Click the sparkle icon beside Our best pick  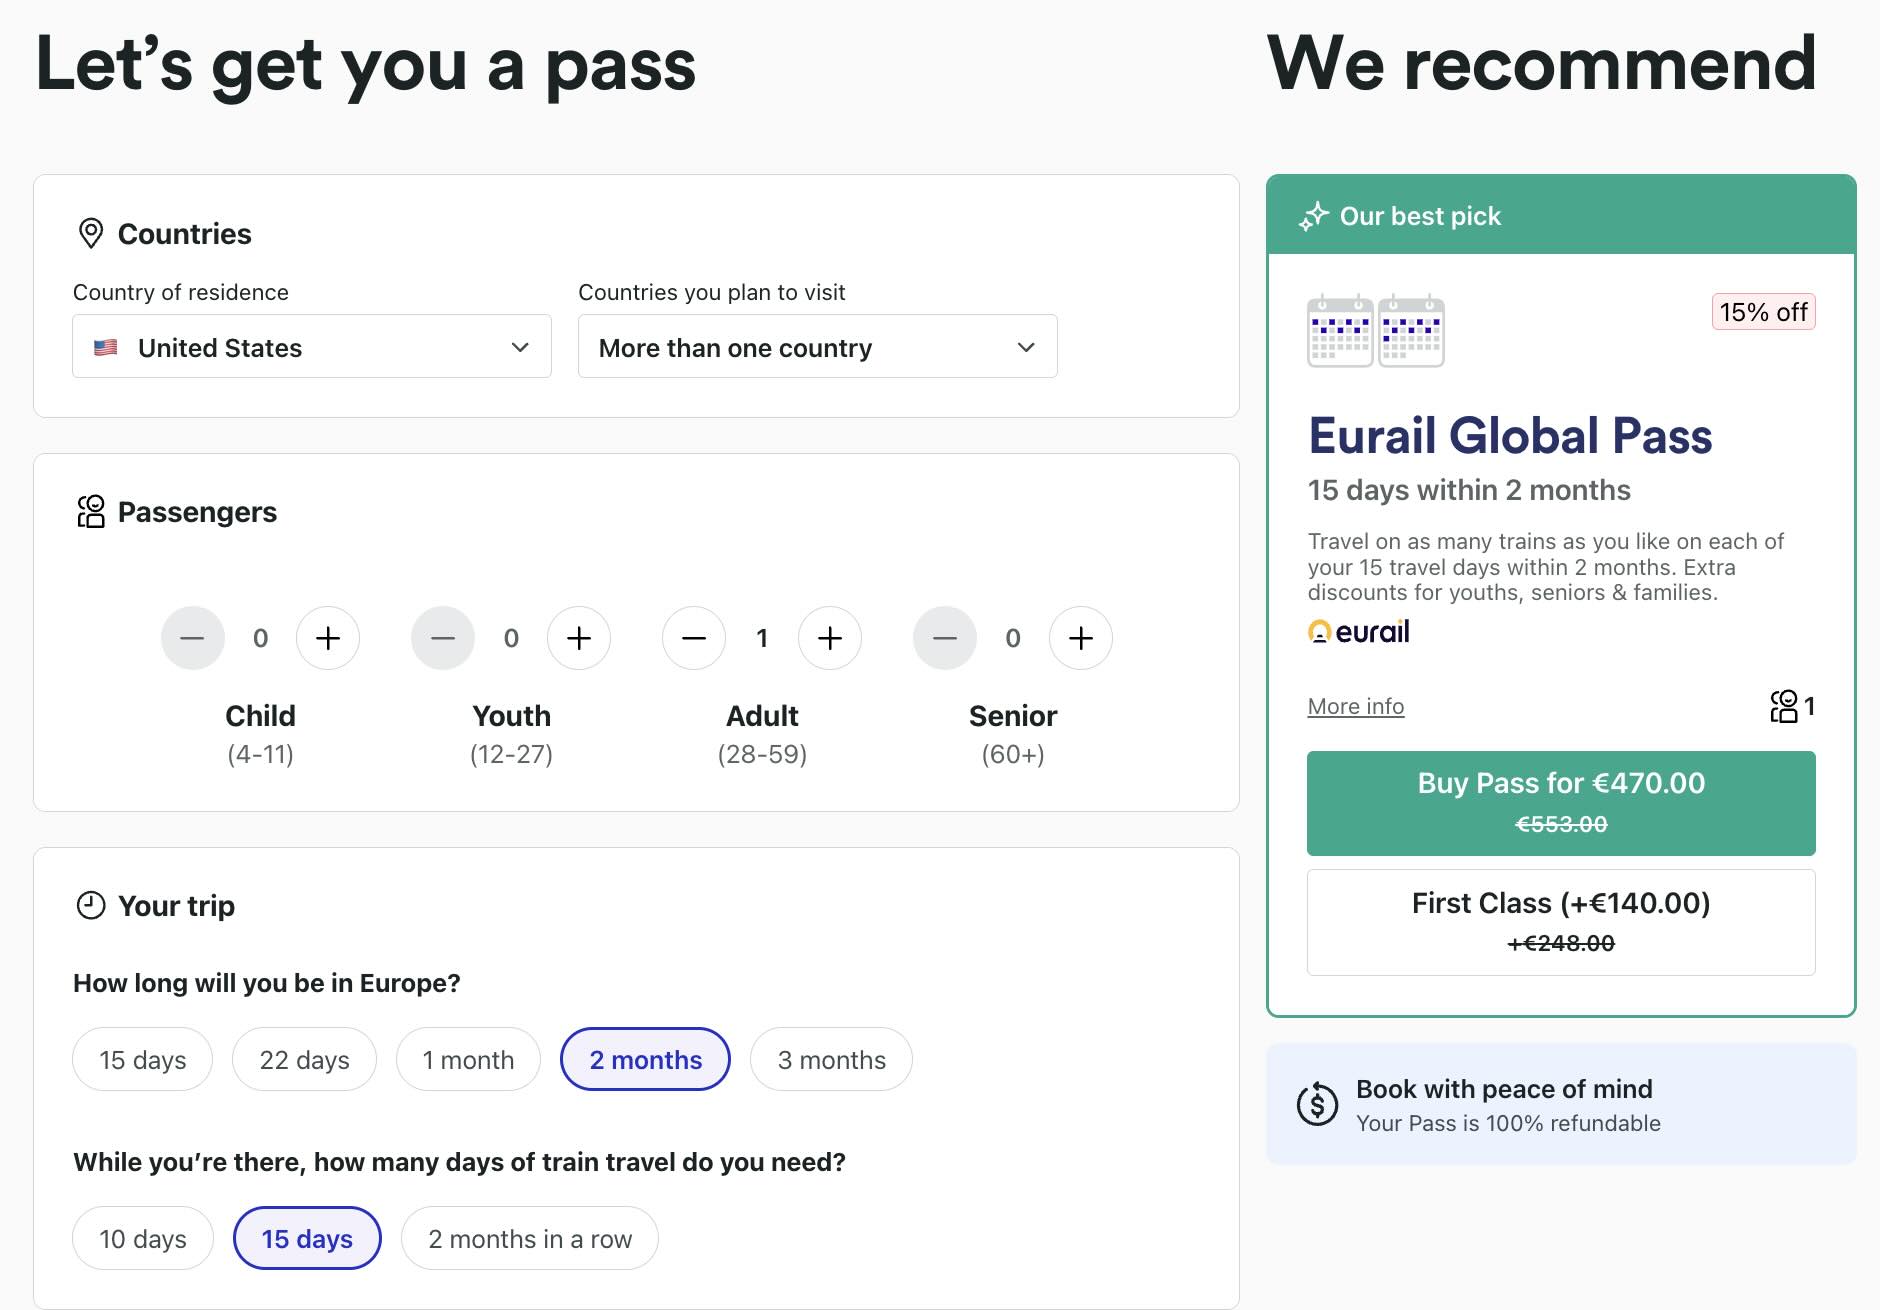(1315, 215)
